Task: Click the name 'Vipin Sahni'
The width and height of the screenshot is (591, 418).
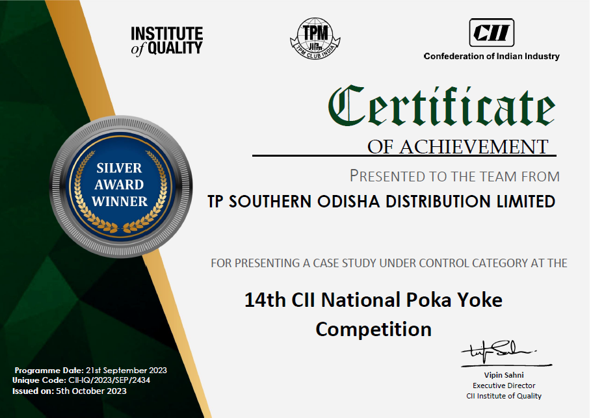Action: point(504,375)
